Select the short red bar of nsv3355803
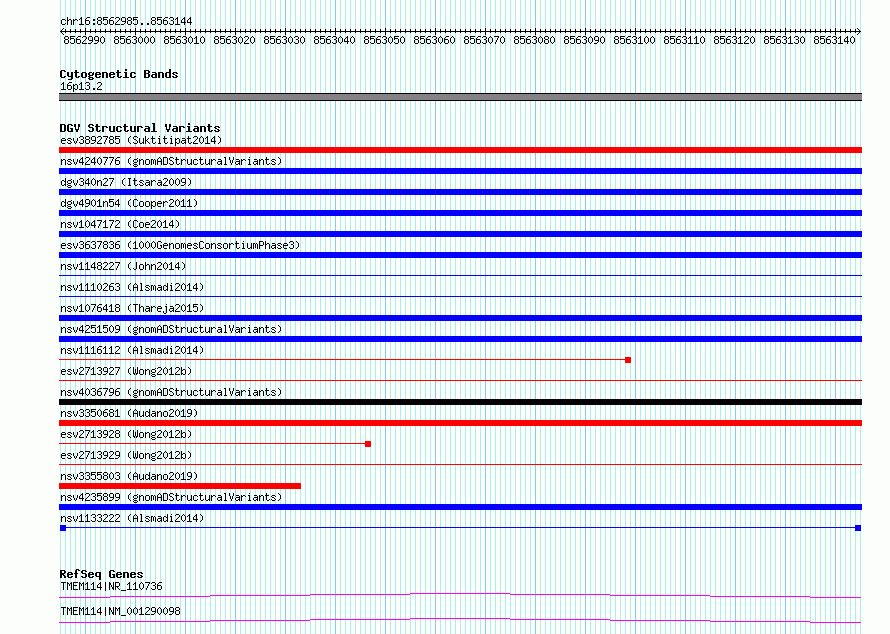890x634 pixels. 180,486
